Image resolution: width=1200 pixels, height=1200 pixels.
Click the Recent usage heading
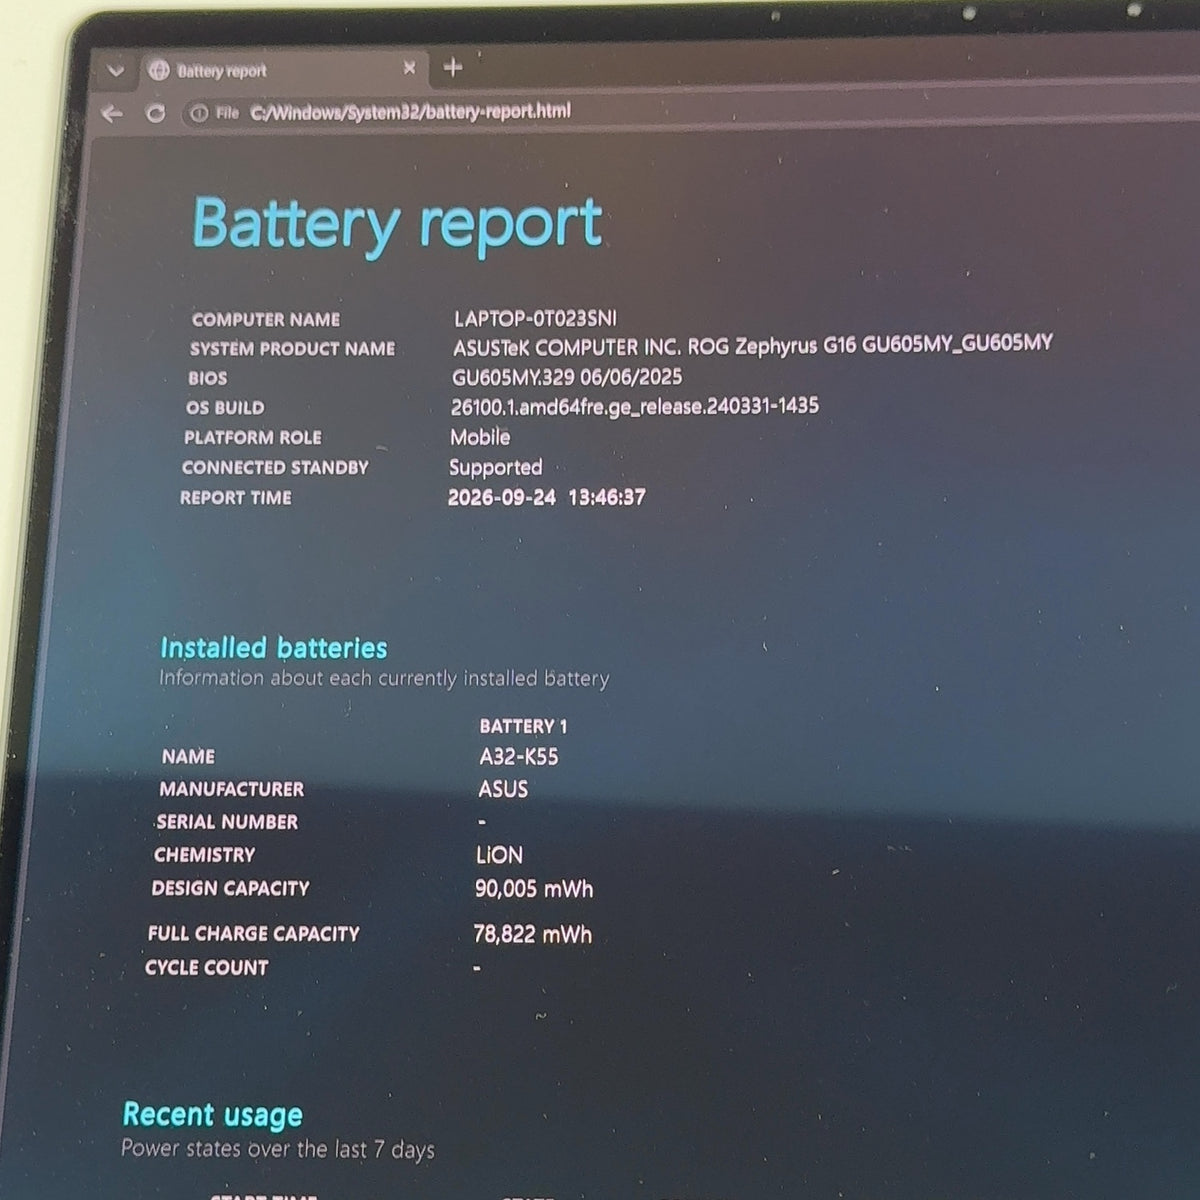pyautogui.click(x=213, y=1115)
